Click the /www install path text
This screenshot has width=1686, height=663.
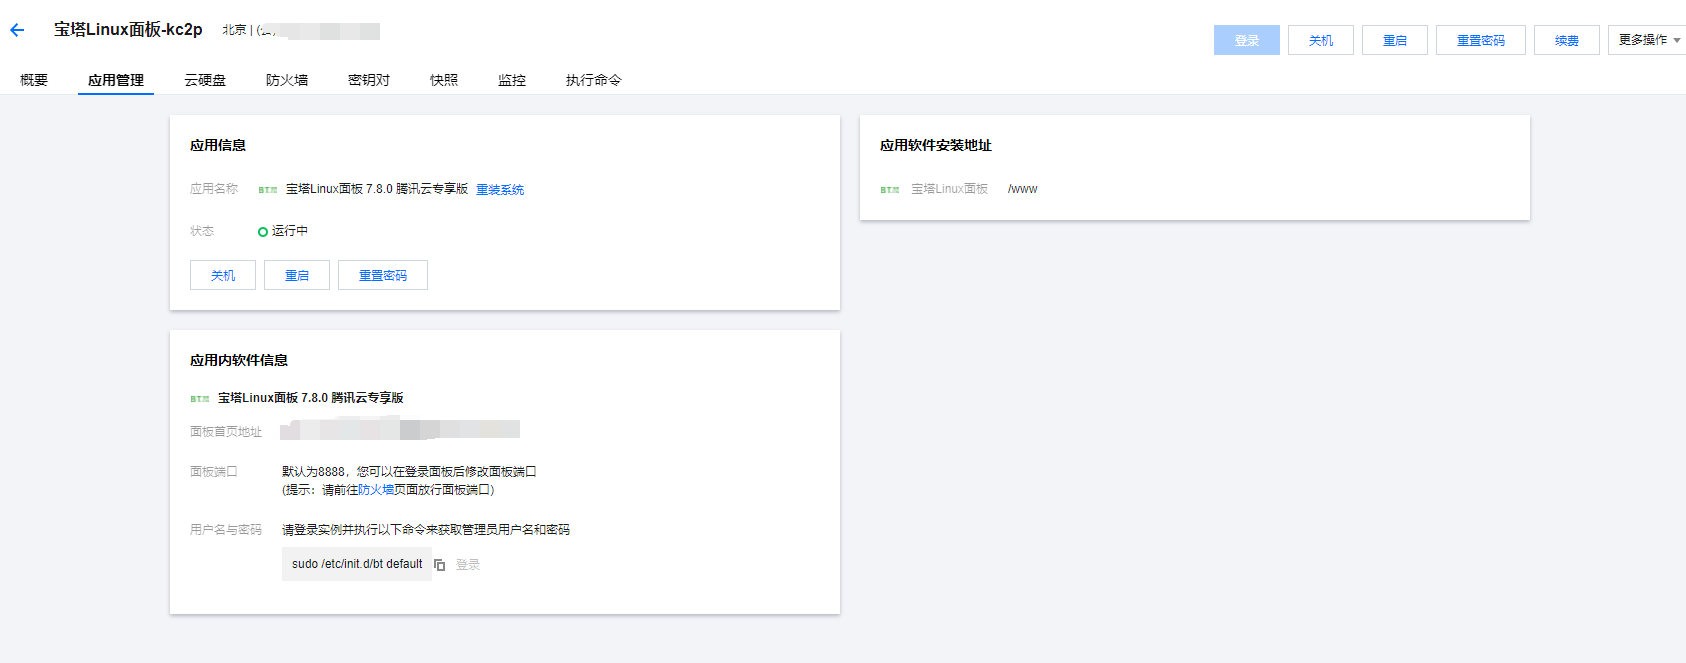[x=1023, y=189]
